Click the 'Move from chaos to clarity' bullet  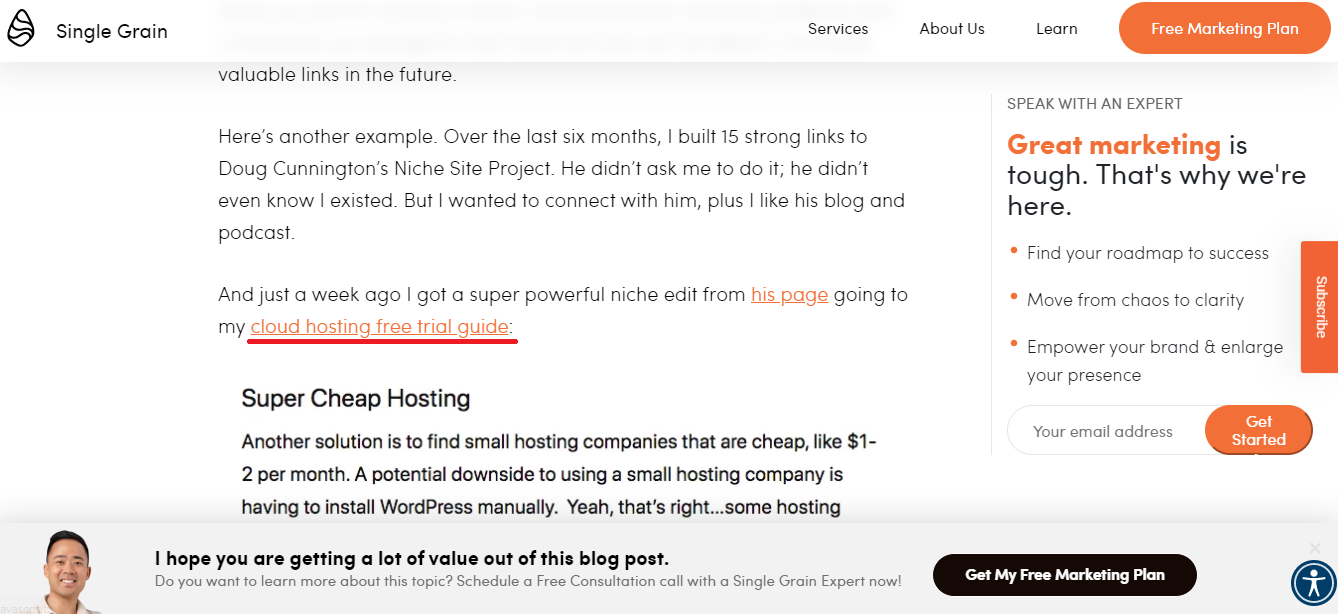(x=1135, y=300)
